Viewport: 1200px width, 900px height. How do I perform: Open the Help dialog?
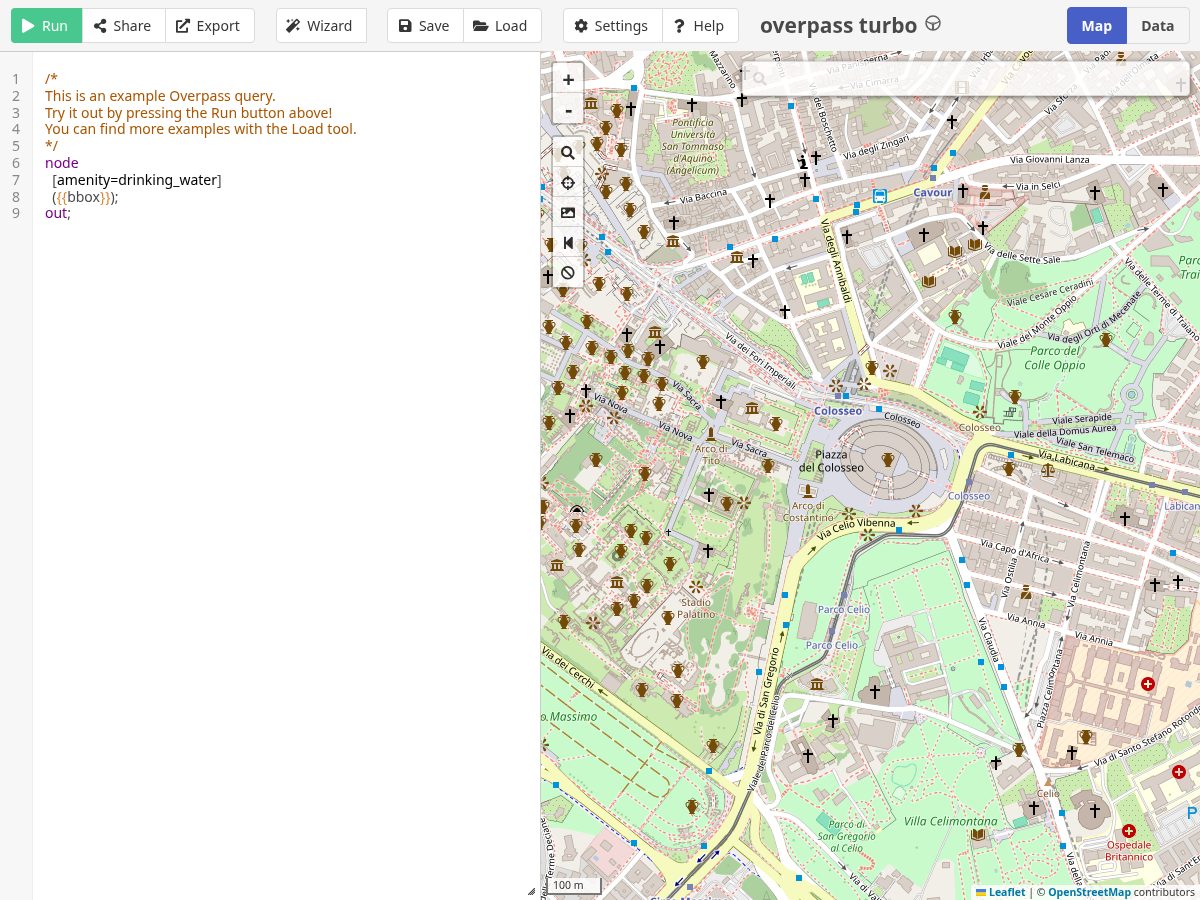[x=700, y=26]
